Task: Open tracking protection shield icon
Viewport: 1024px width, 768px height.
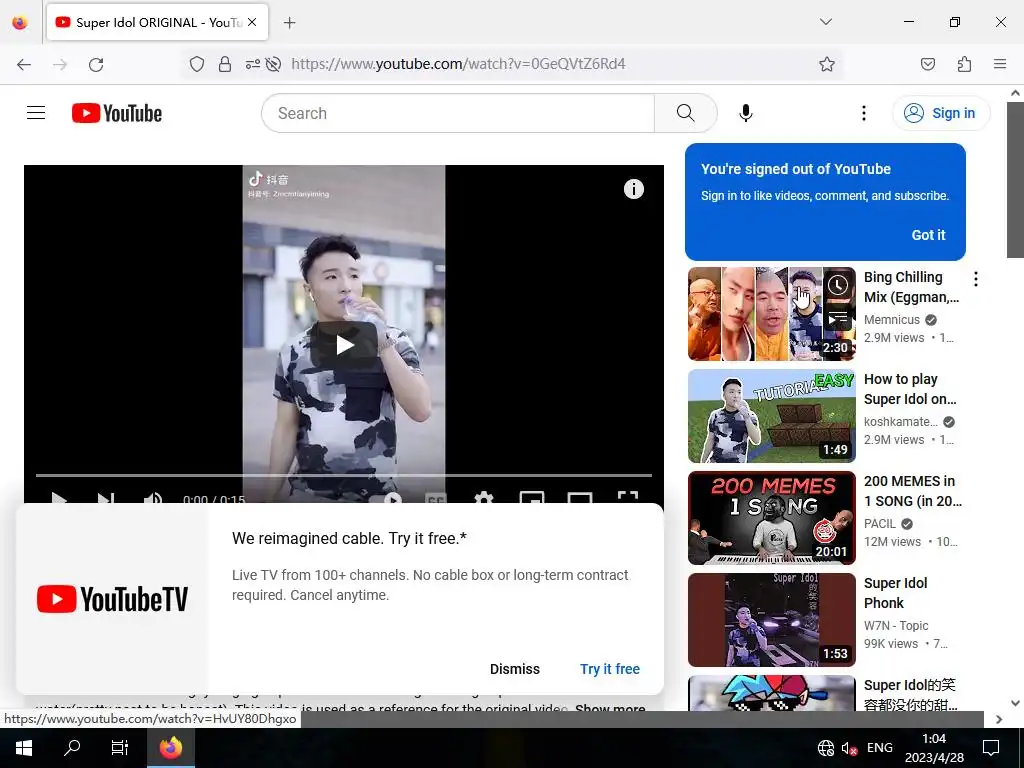Action: (x=197, y=64)
